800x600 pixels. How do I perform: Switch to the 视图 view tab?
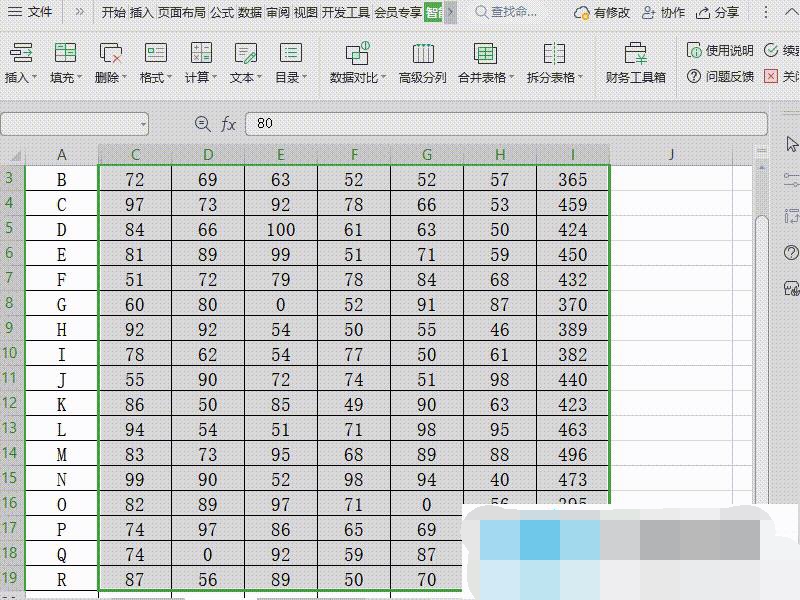(305, 12)
